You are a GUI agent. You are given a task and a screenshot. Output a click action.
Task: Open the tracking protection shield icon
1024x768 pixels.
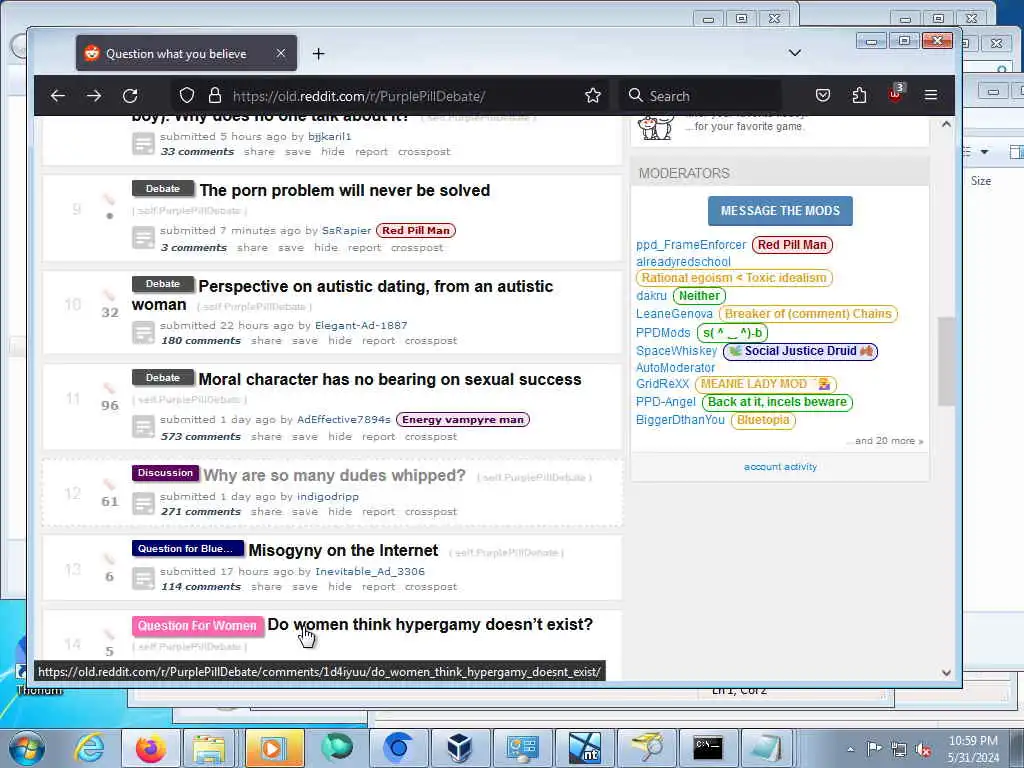[187, 96]
